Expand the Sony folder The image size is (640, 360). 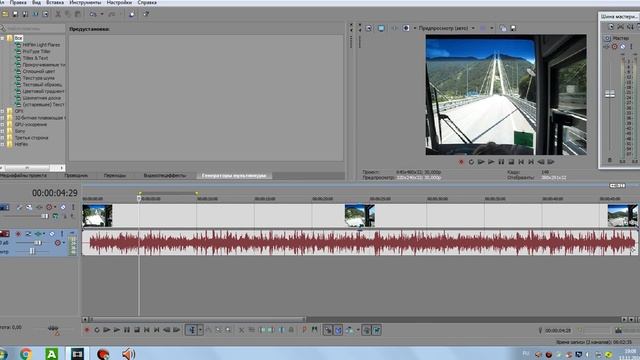[x=2, y=131]
